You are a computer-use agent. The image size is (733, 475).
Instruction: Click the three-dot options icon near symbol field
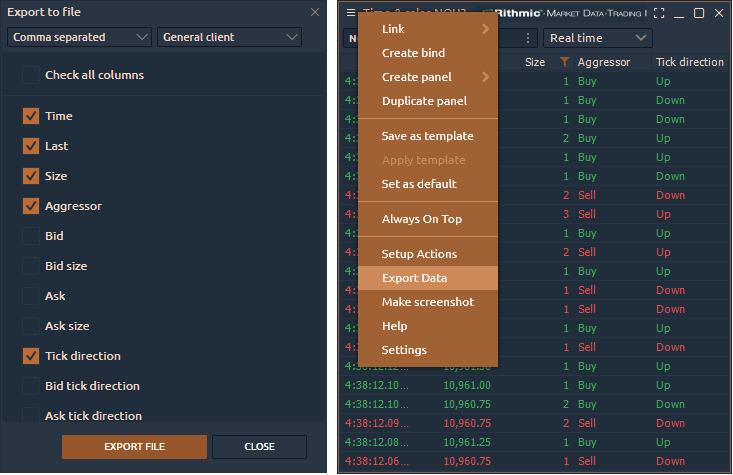[x=528, y=38]
